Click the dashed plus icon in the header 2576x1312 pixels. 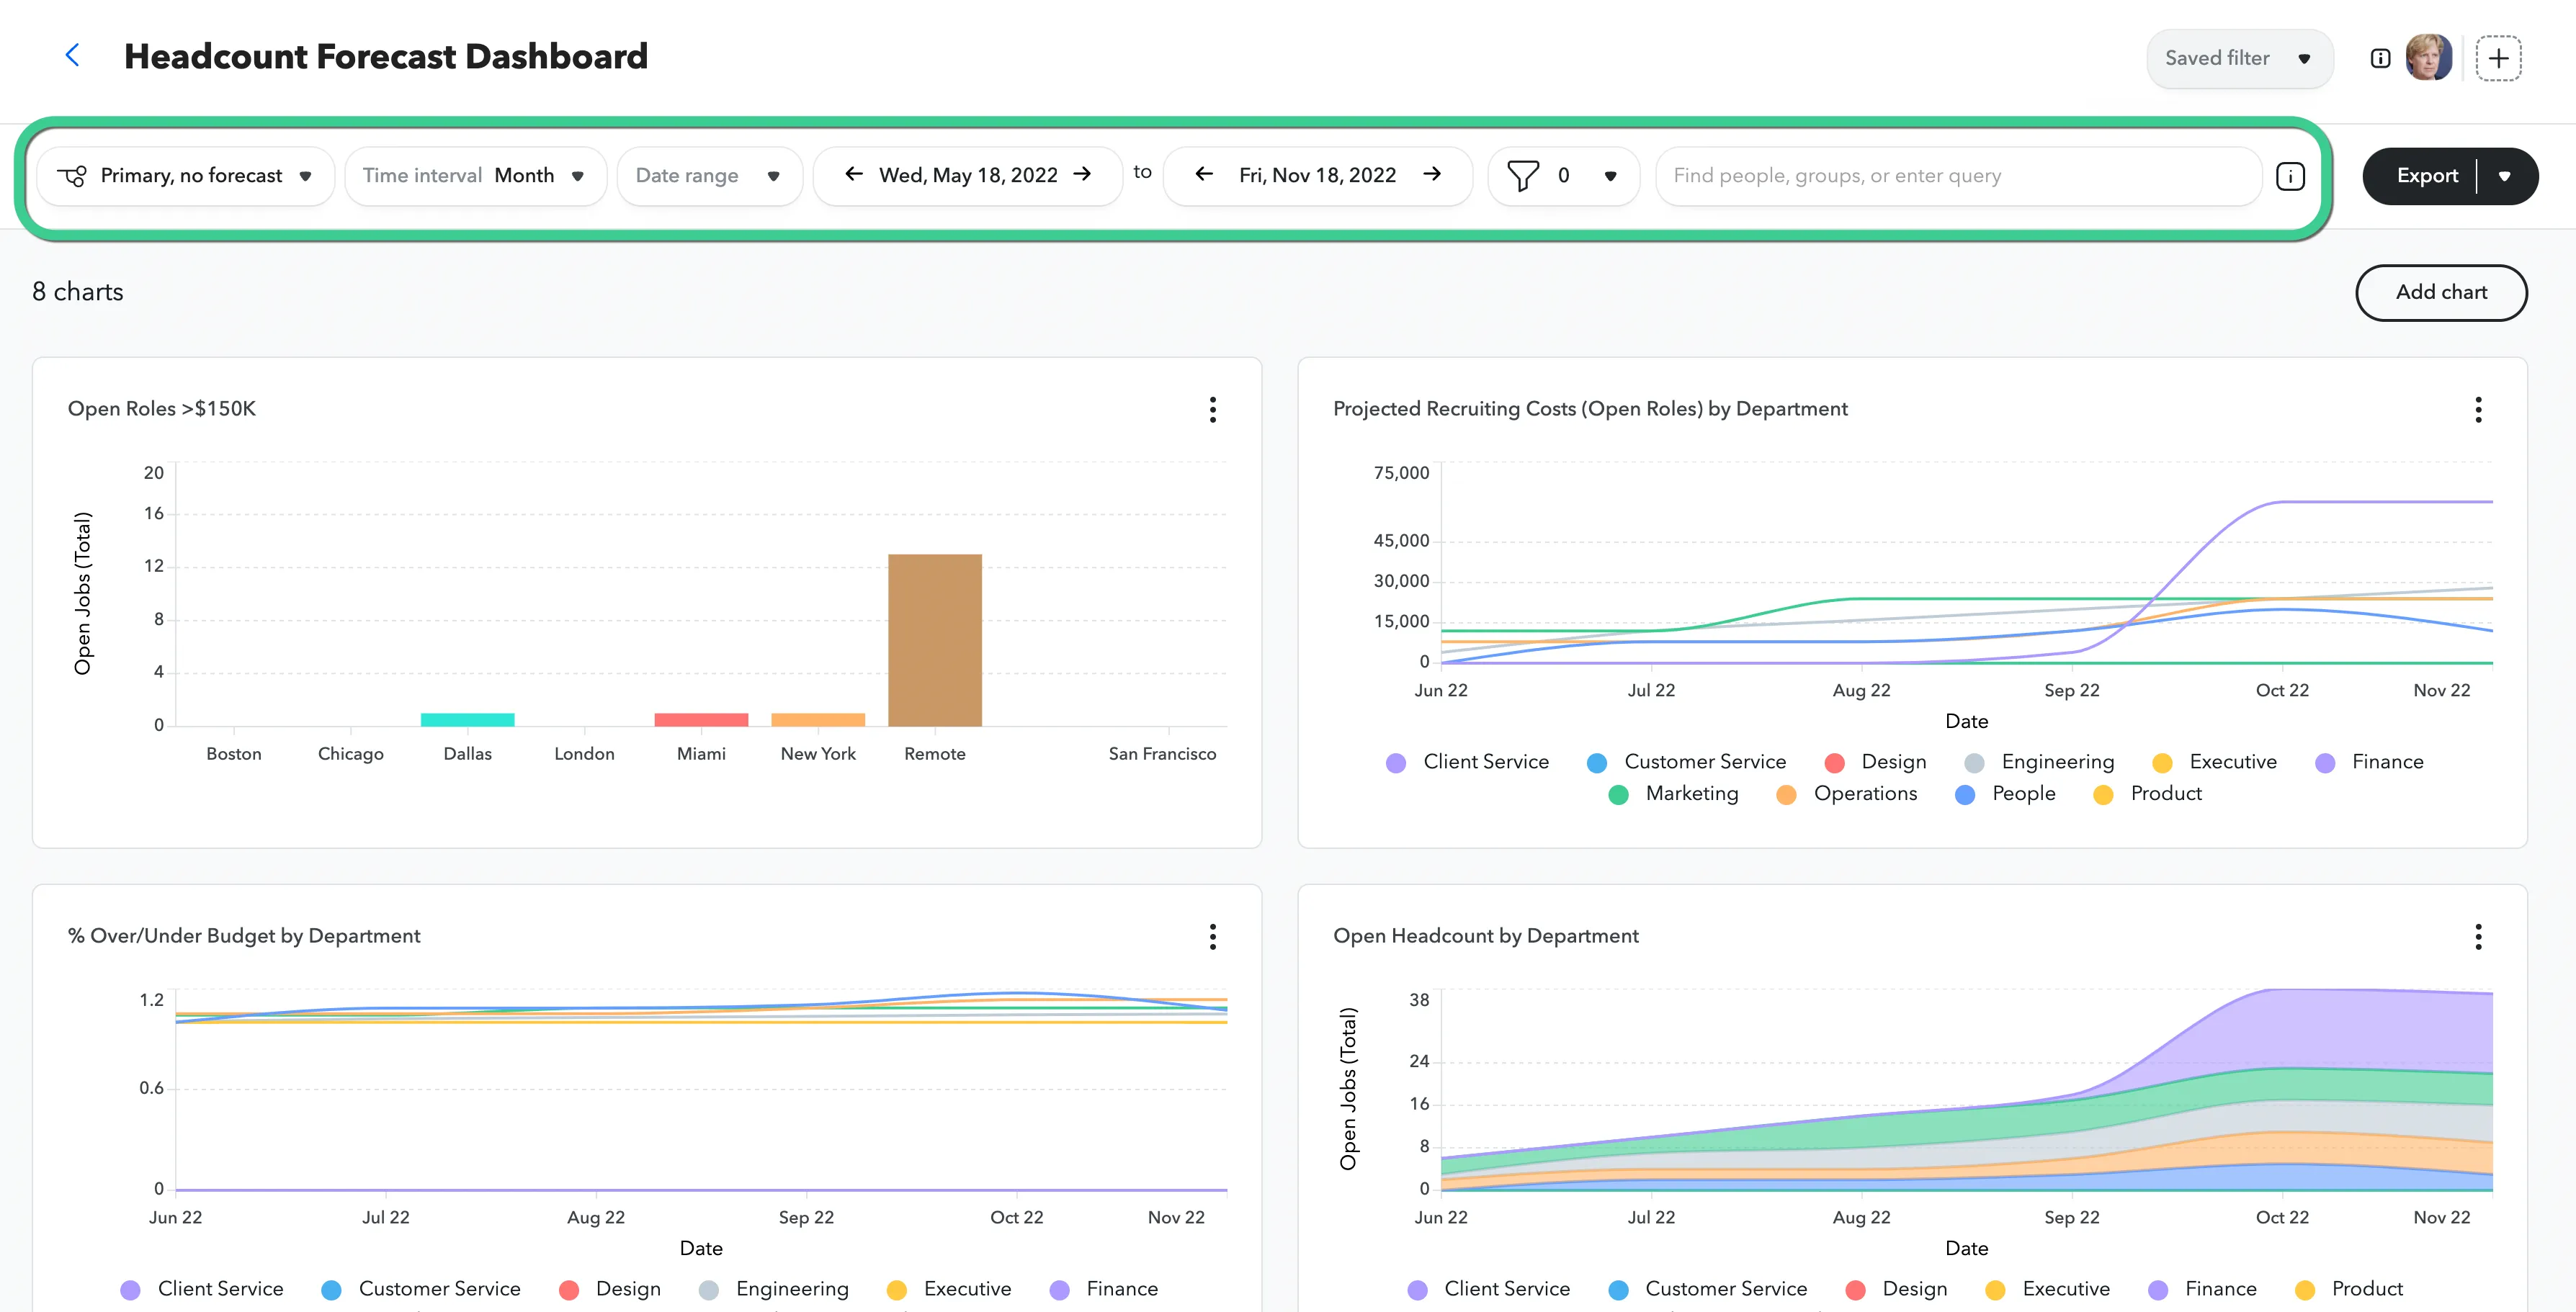2498,58
